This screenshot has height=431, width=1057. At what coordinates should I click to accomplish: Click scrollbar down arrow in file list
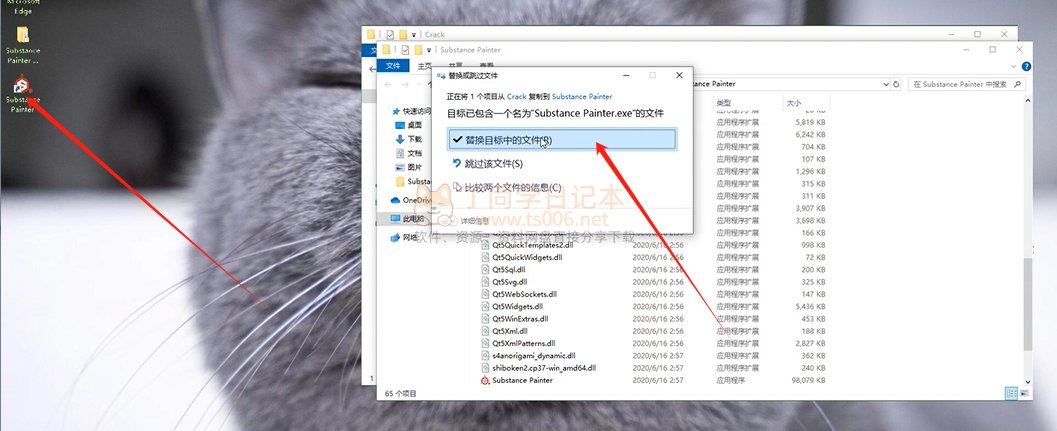pos(1027,382)
